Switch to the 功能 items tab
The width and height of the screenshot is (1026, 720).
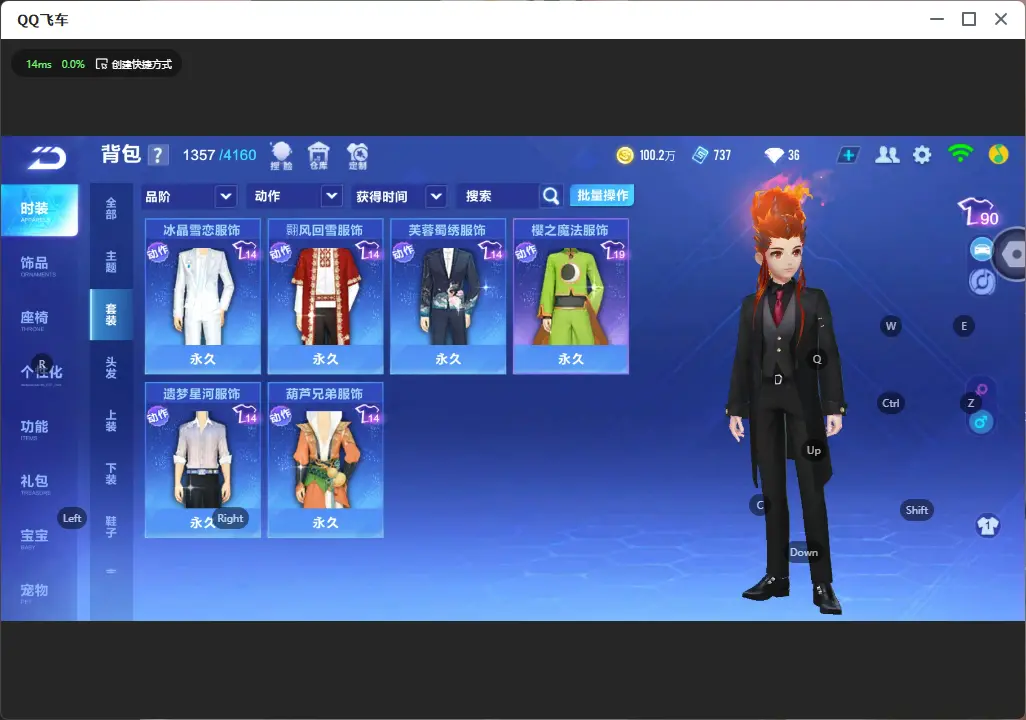(x=35, y=427)
